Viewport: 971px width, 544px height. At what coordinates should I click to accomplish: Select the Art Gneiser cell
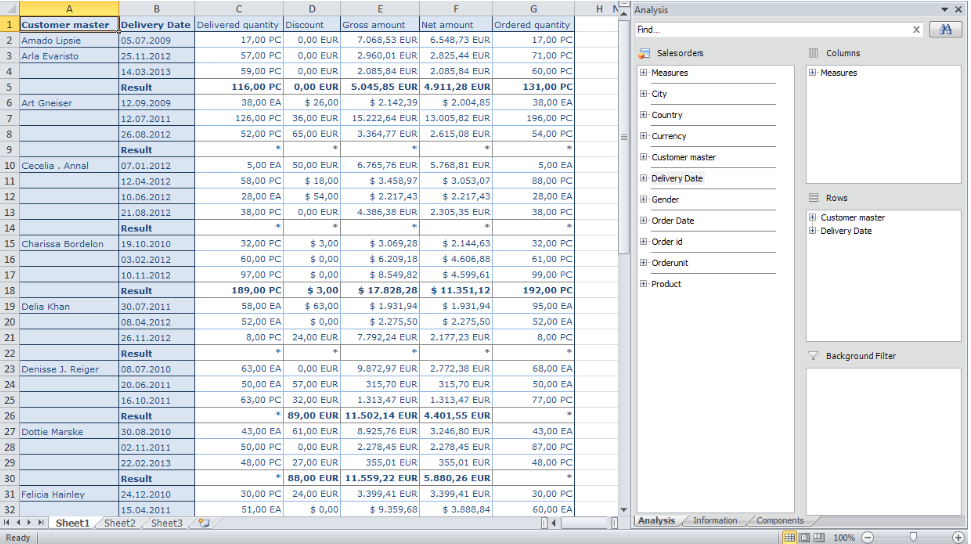point(69,103)
